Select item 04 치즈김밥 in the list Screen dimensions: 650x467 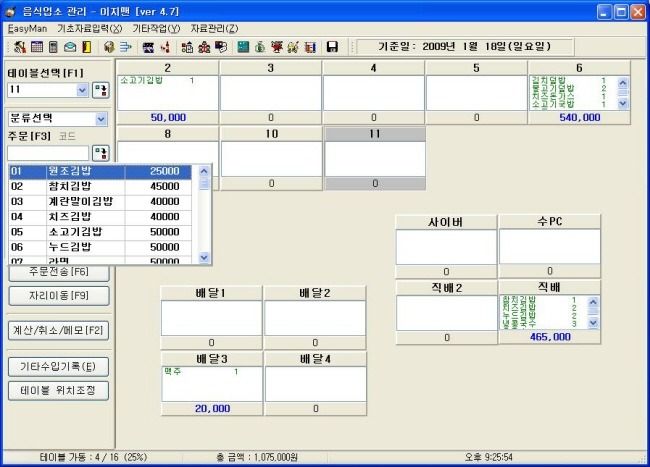(x=100, y=217)
